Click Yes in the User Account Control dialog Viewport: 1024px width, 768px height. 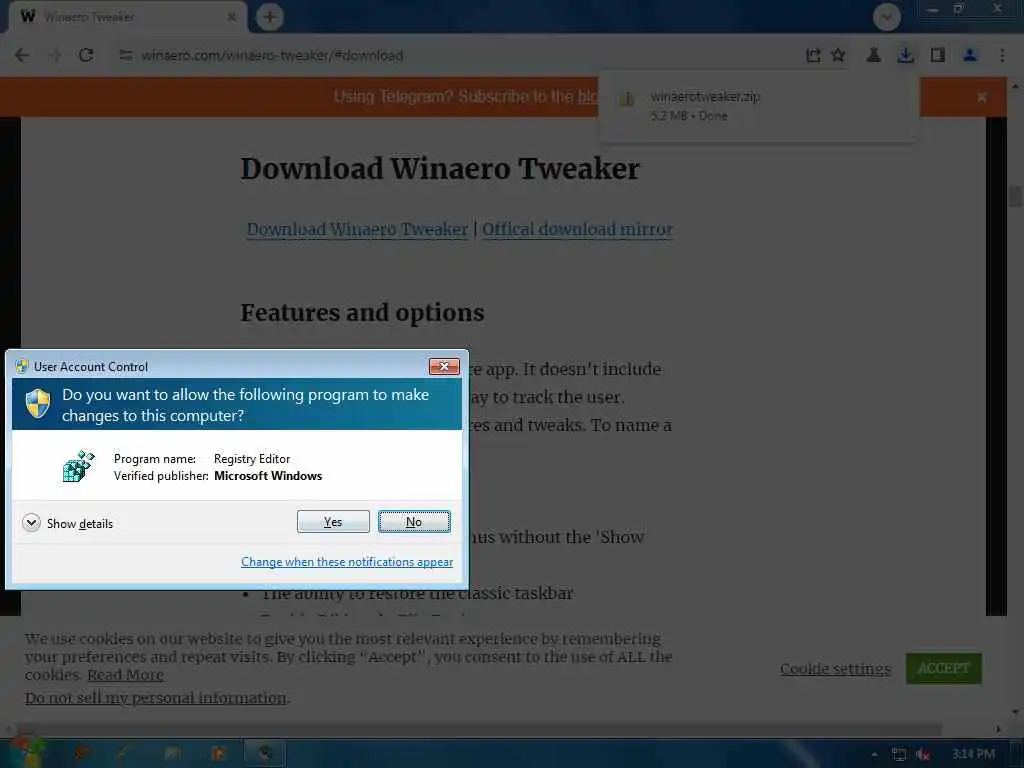coord(333,522)
